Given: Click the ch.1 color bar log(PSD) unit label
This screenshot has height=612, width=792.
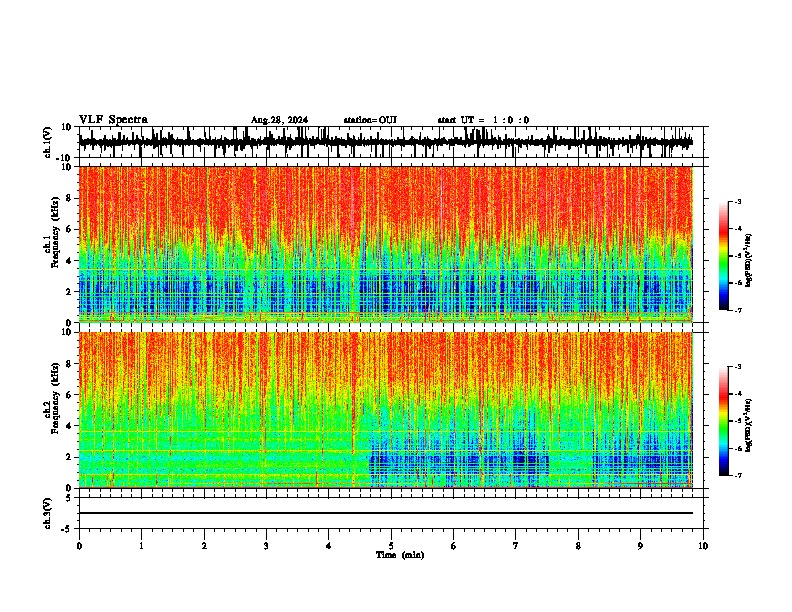Looking at the screenshot, I should (x=749, y=261).
